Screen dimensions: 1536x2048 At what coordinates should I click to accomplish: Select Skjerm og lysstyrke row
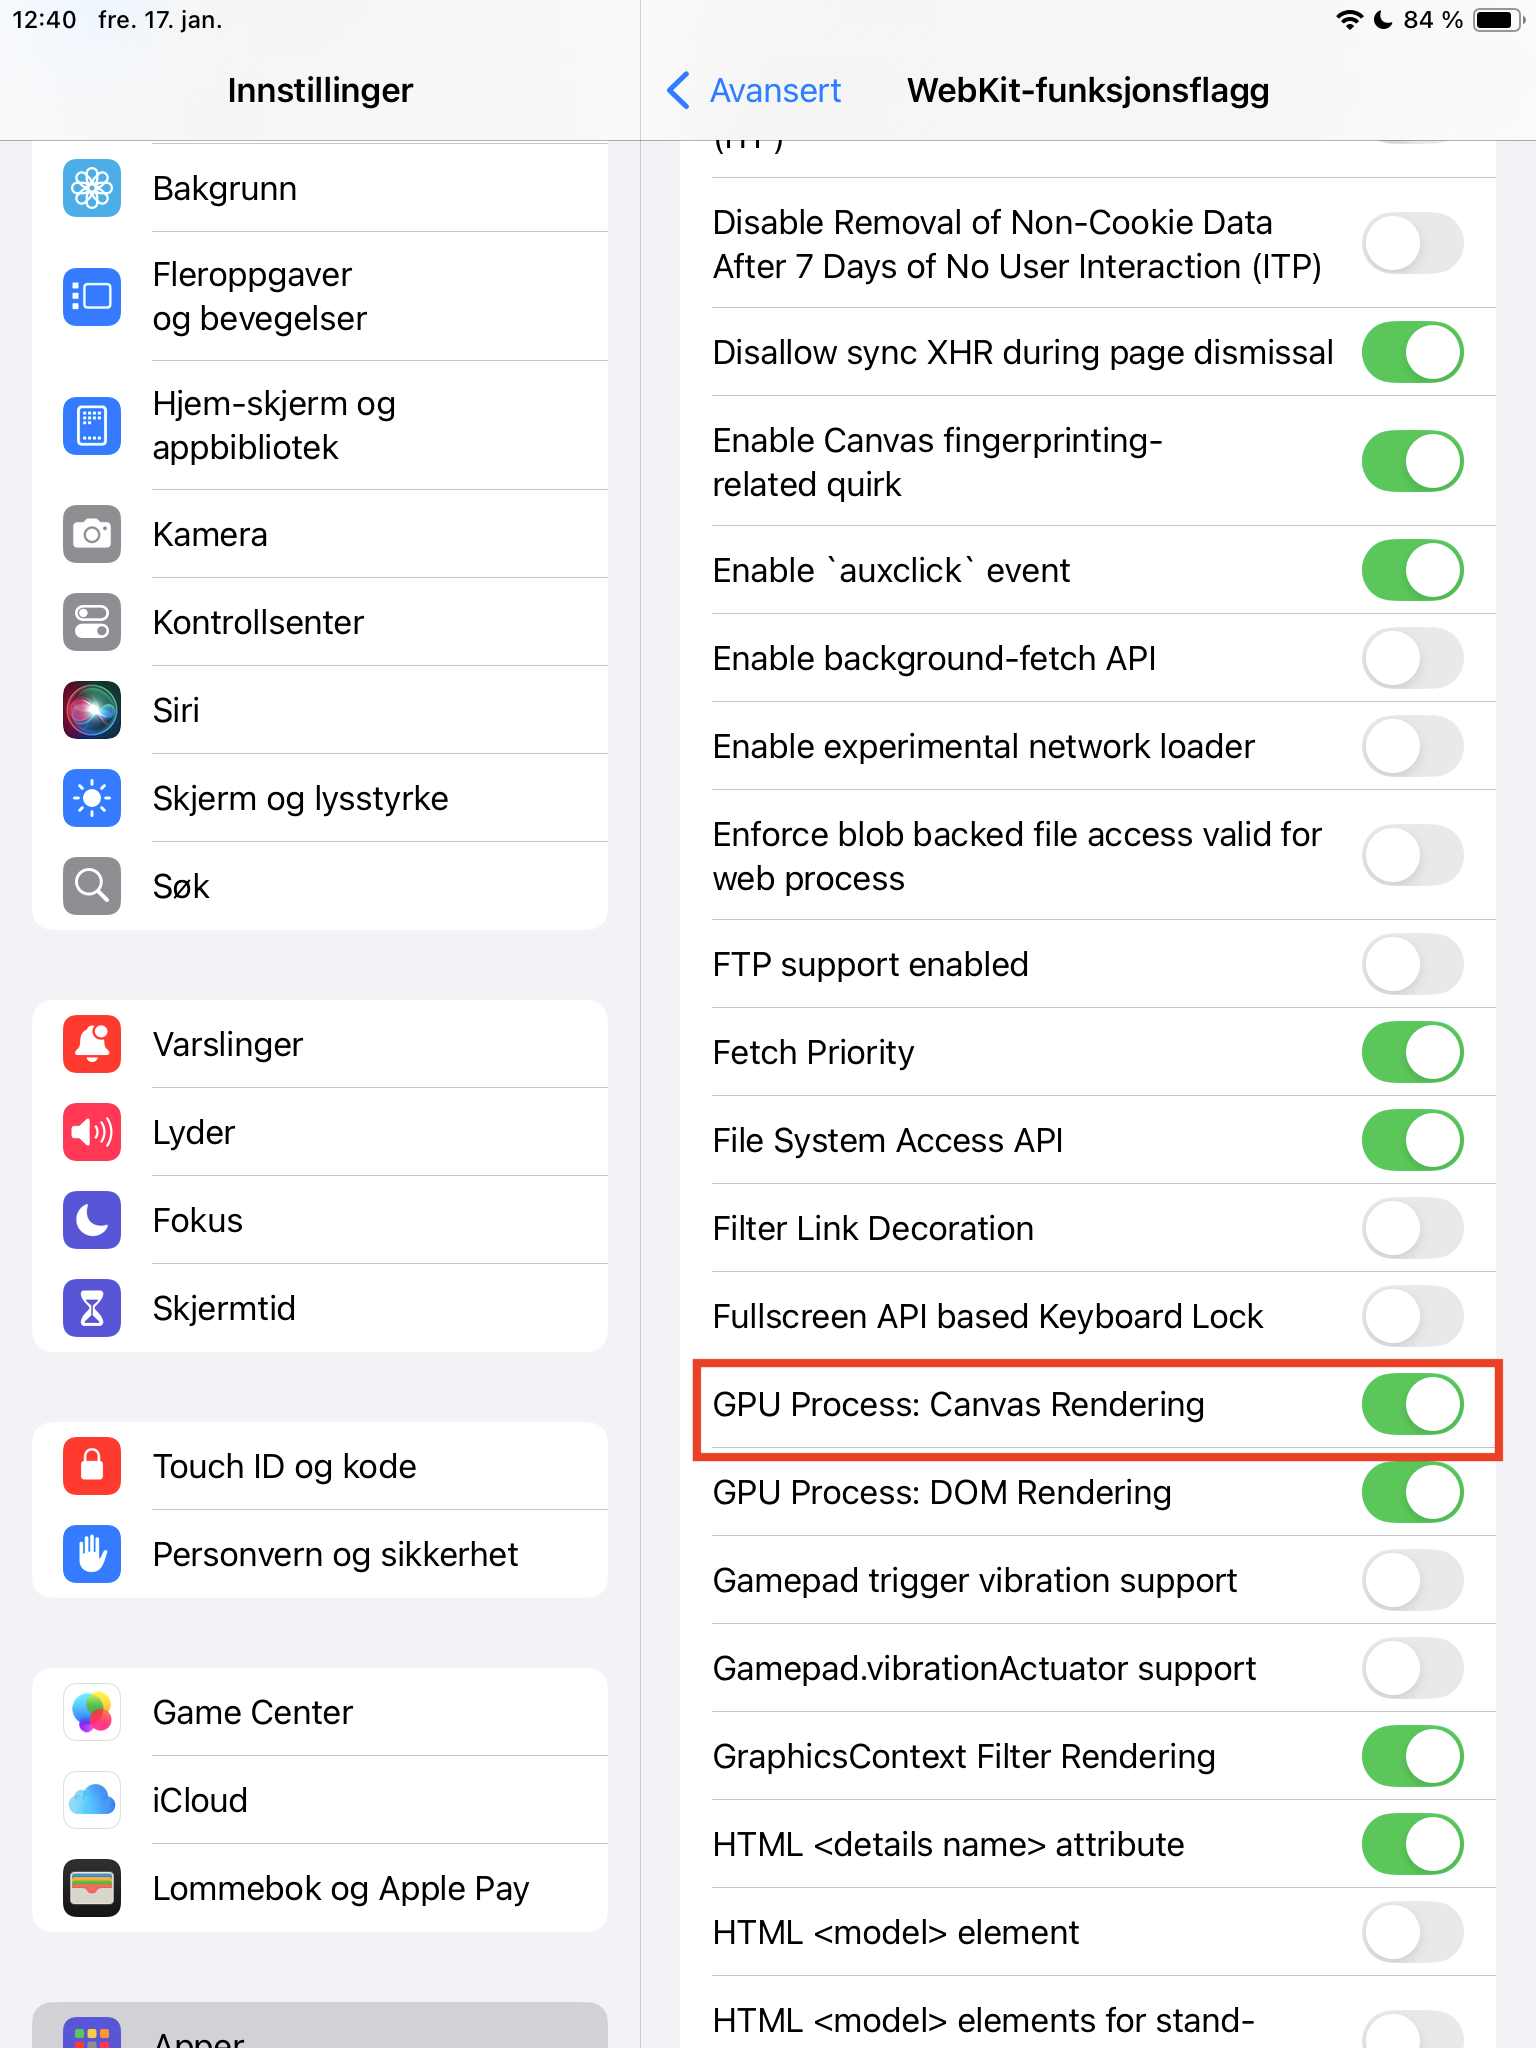click(x=320, y=798)
